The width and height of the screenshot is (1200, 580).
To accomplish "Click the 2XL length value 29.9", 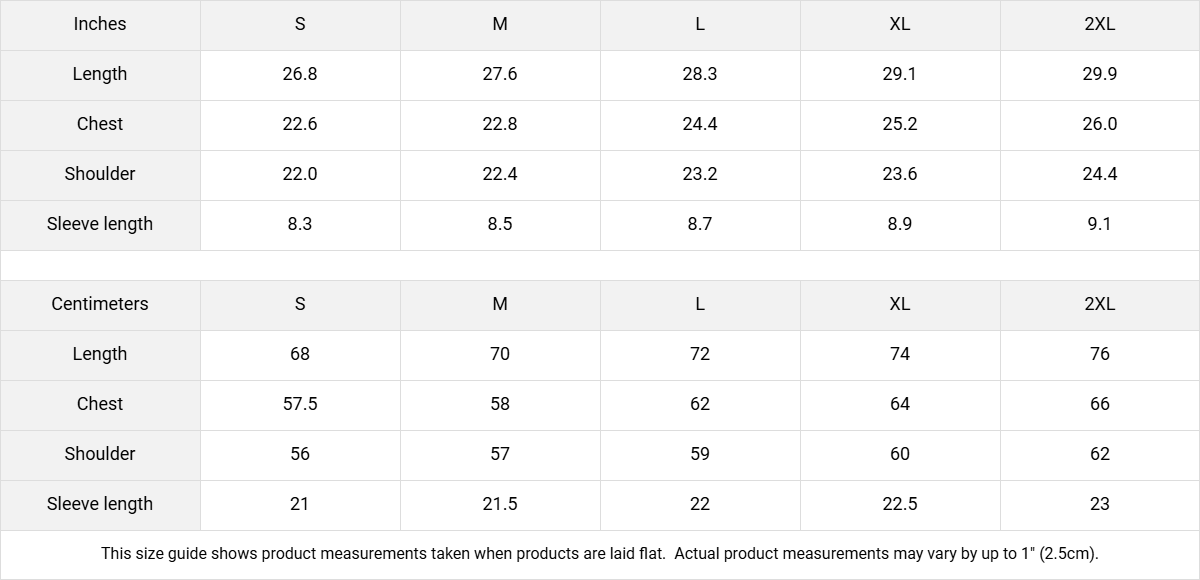I will pyautogui.click(x=1100, y=75).
